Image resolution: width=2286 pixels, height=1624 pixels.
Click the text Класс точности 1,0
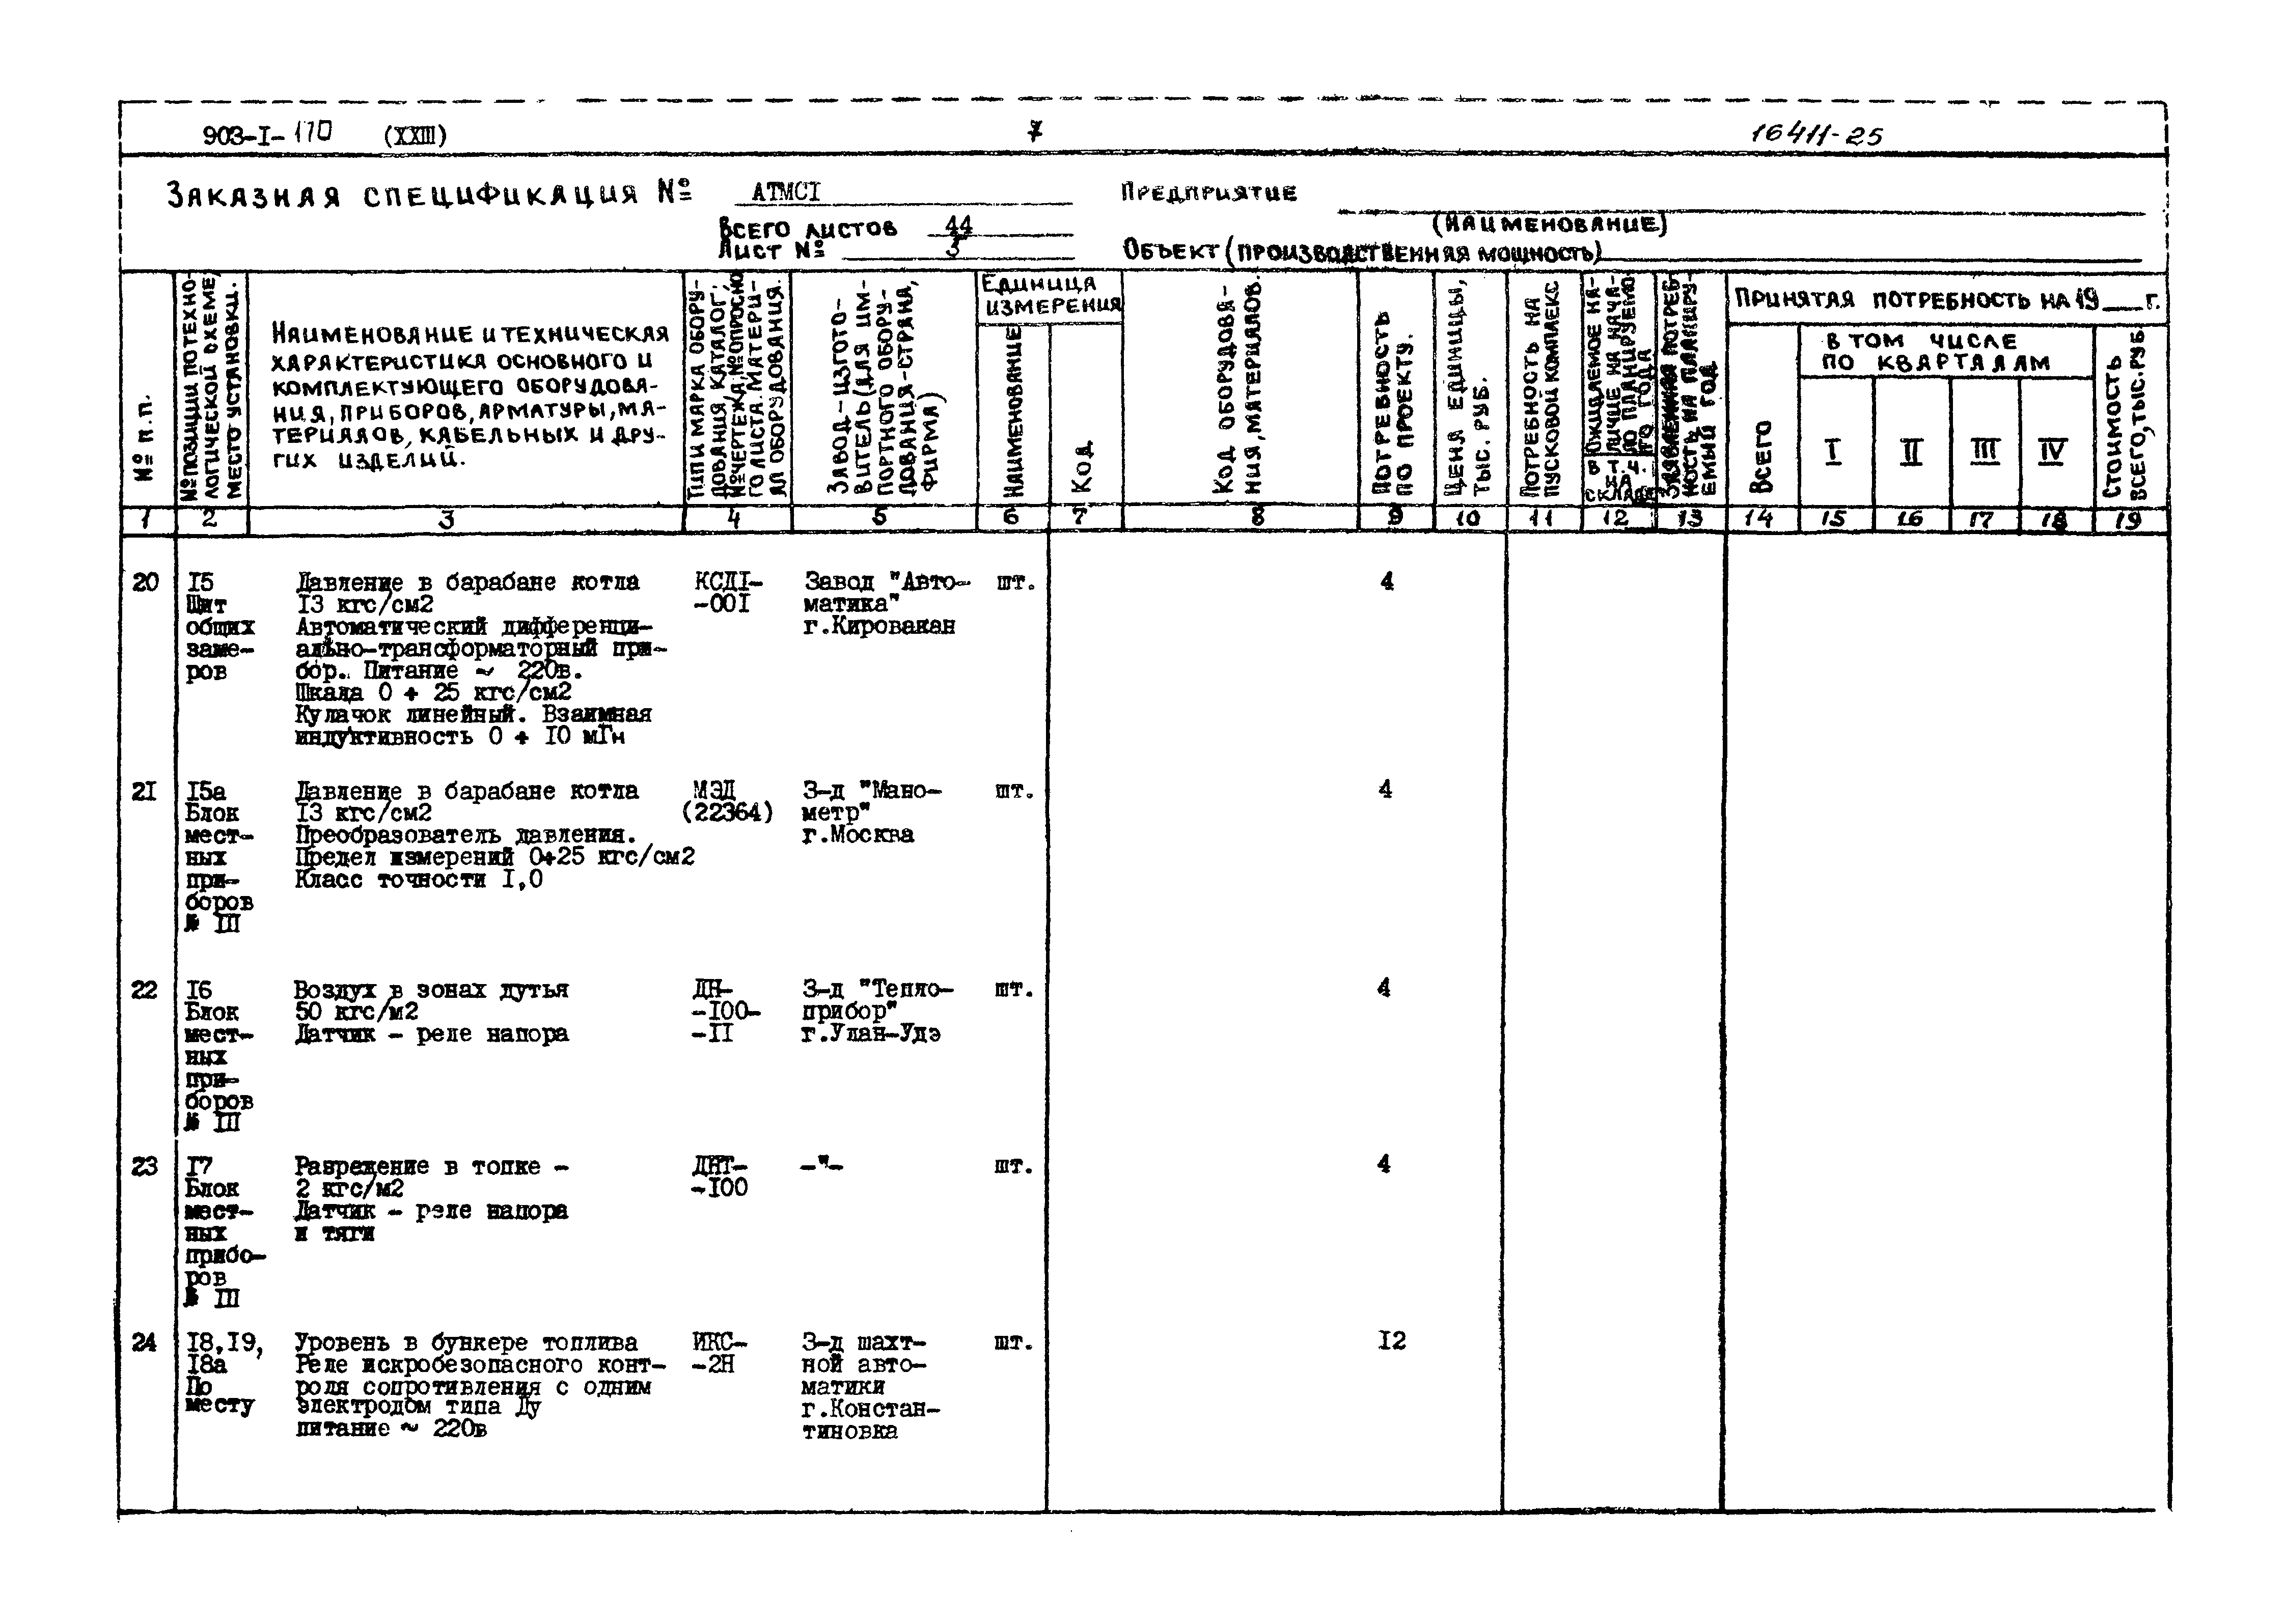point(419,879)
